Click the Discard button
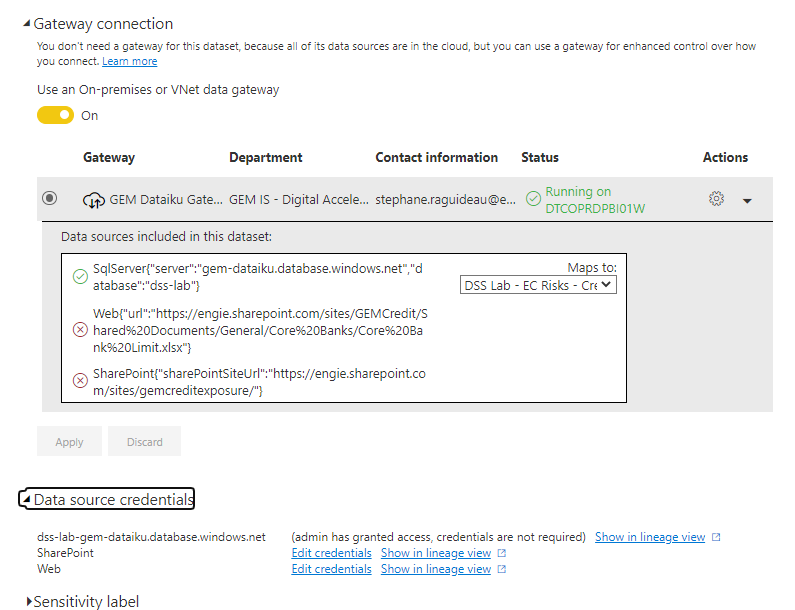 tap(144, 442)
